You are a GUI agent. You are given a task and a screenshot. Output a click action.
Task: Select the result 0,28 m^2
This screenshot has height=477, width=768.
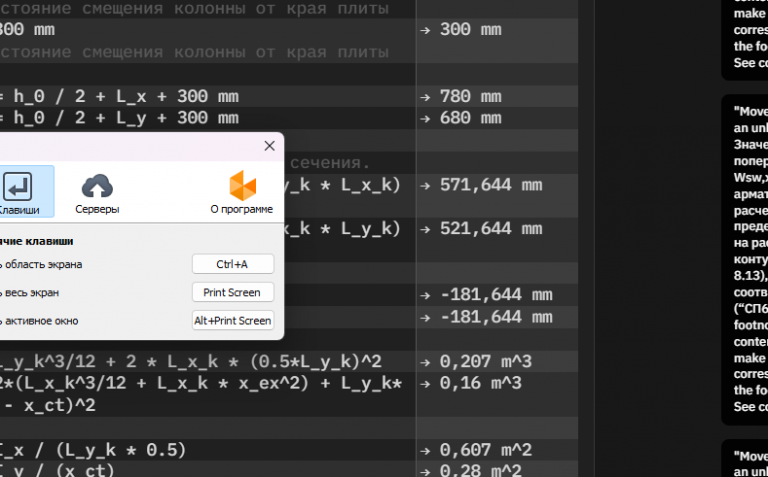(480, 470)
